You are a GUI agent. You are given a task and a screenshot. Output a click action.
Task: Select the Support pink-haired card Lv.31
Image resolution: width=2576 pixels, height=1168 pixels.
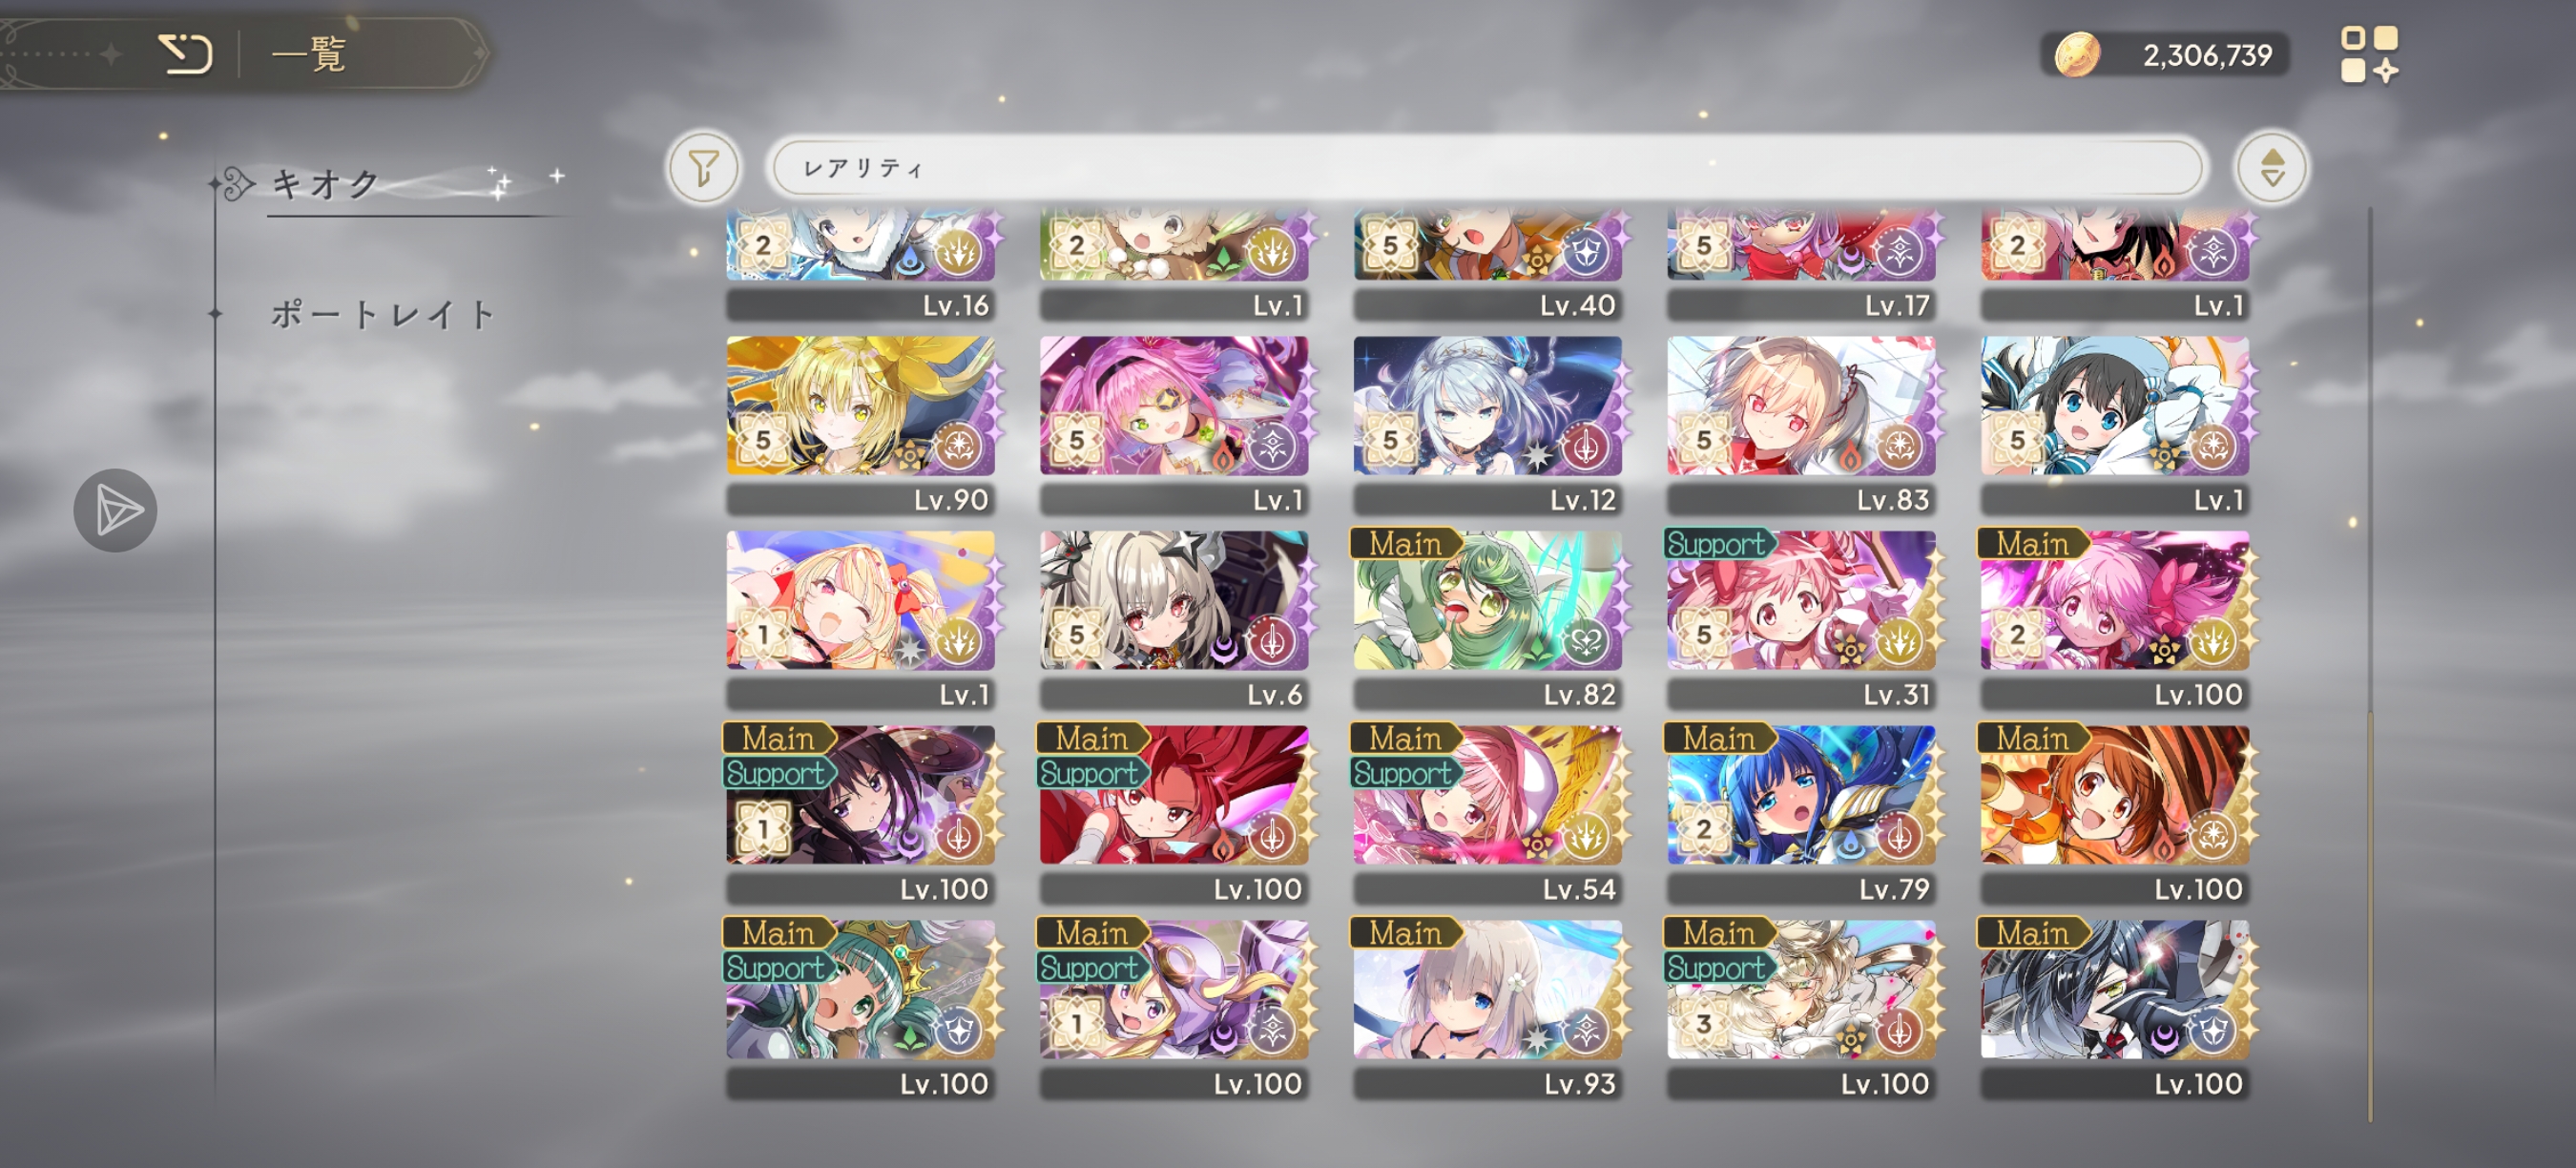click(x=1801, y=618)
